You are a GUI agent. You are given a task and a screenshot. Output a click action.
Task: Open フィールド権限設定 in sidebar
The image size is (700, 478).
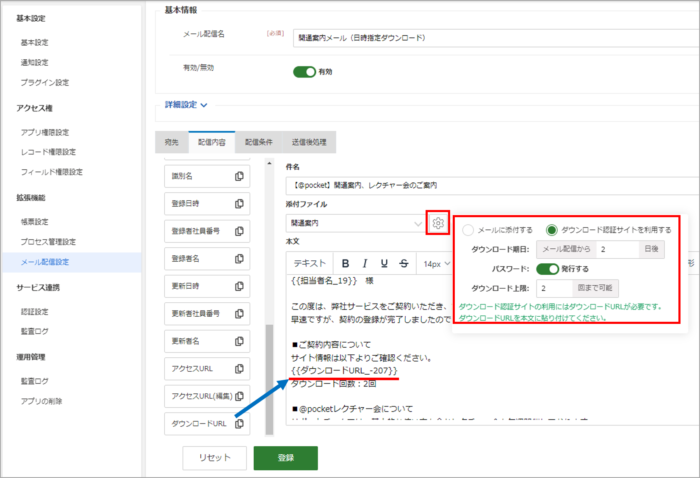(x=52, y=172)
